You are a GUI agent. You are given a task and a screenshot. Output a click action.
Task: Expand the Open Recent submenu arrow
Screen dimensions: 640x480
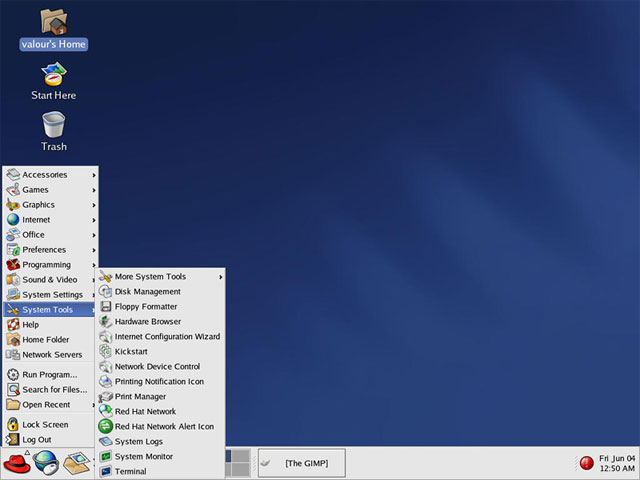tap(94, 405)
